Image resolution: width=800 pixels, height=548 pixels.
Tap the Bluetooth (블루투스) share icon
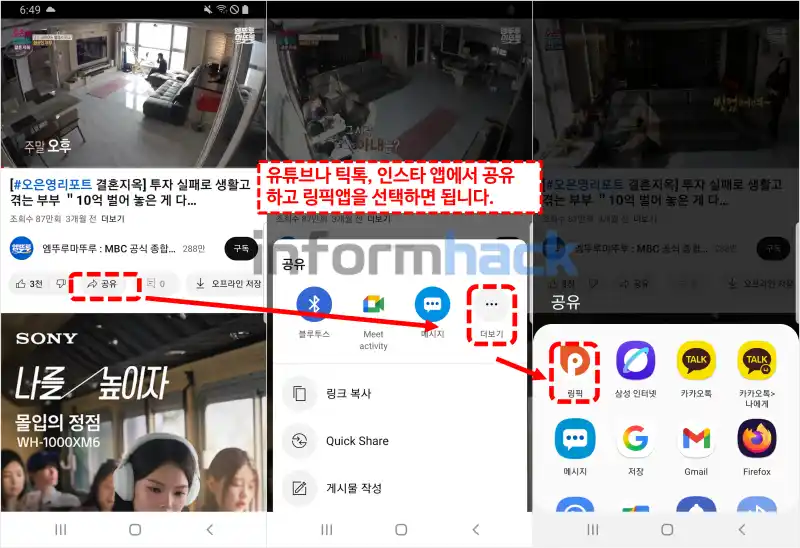point(315,303)
